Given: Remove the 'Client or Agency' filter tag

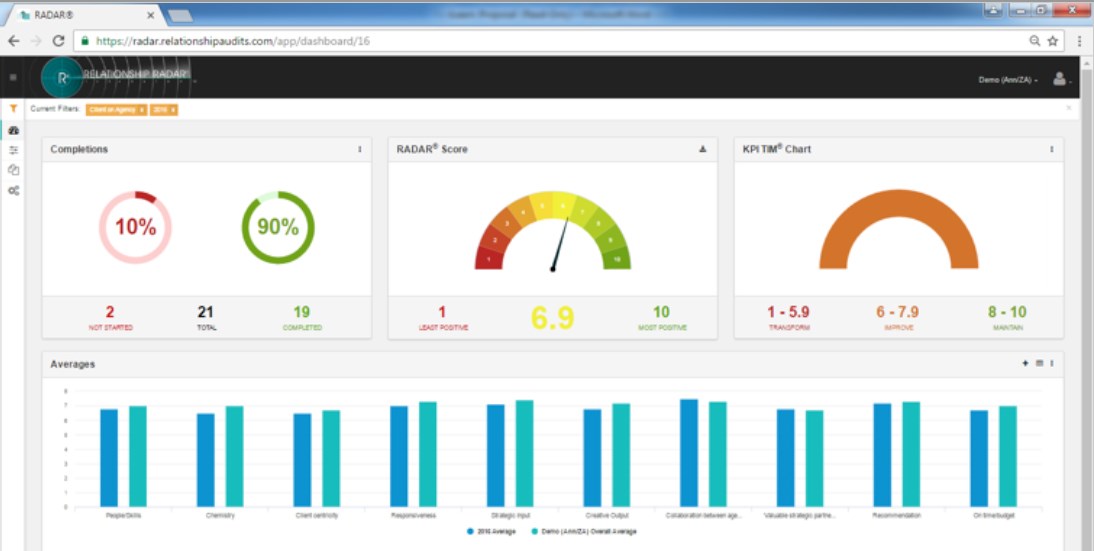Looking at the screenshot, I should [x=142, y=110].
